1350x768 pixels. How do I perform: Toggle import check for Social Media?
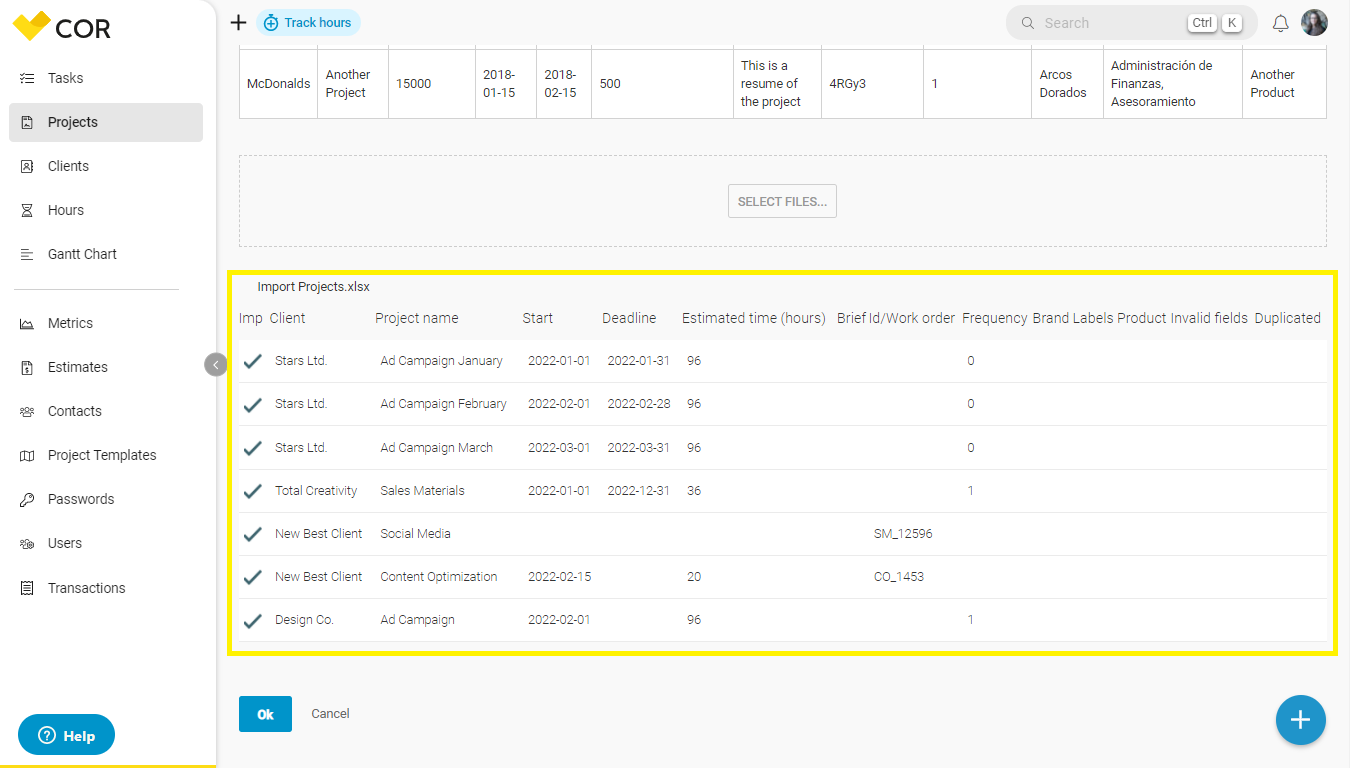(252, 534)
